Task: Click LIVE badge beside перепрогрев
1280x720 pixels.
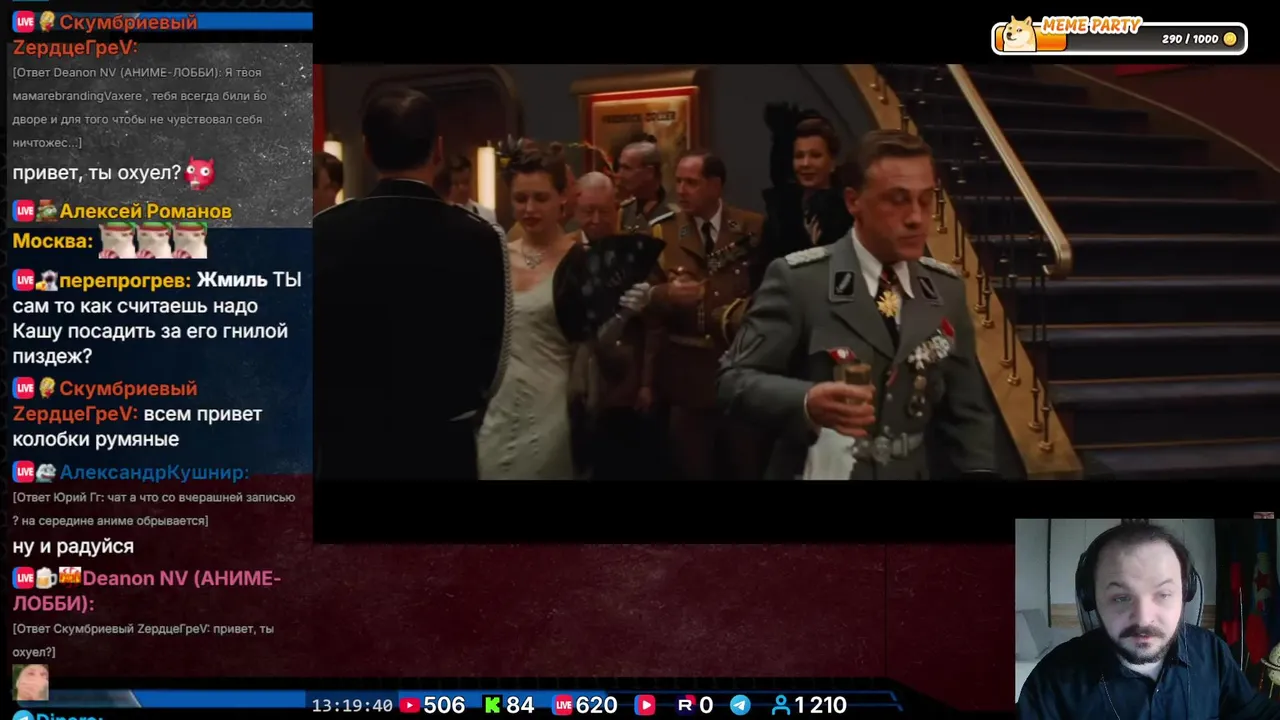Action: click(23, 280)
